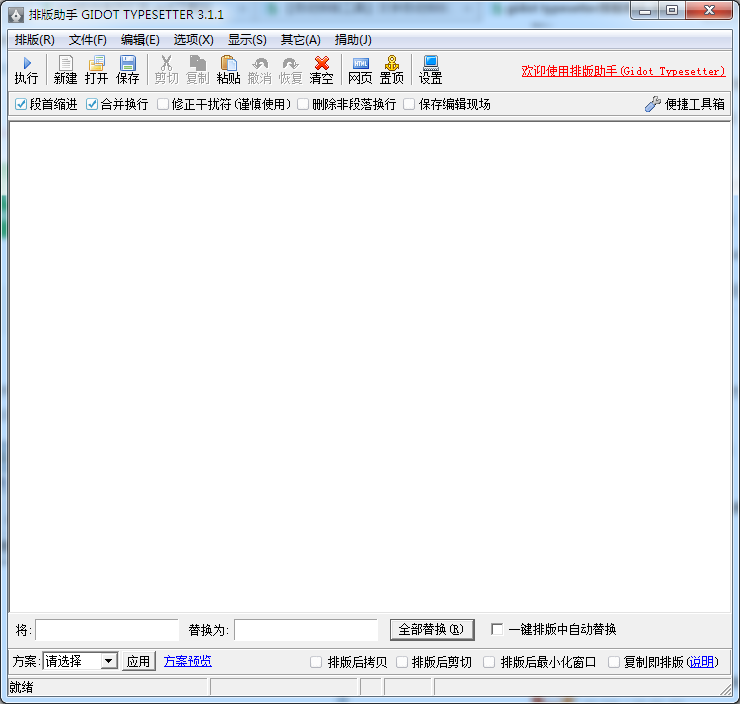
Task: Click the app icon in title bar
Action: pos(16,15)
